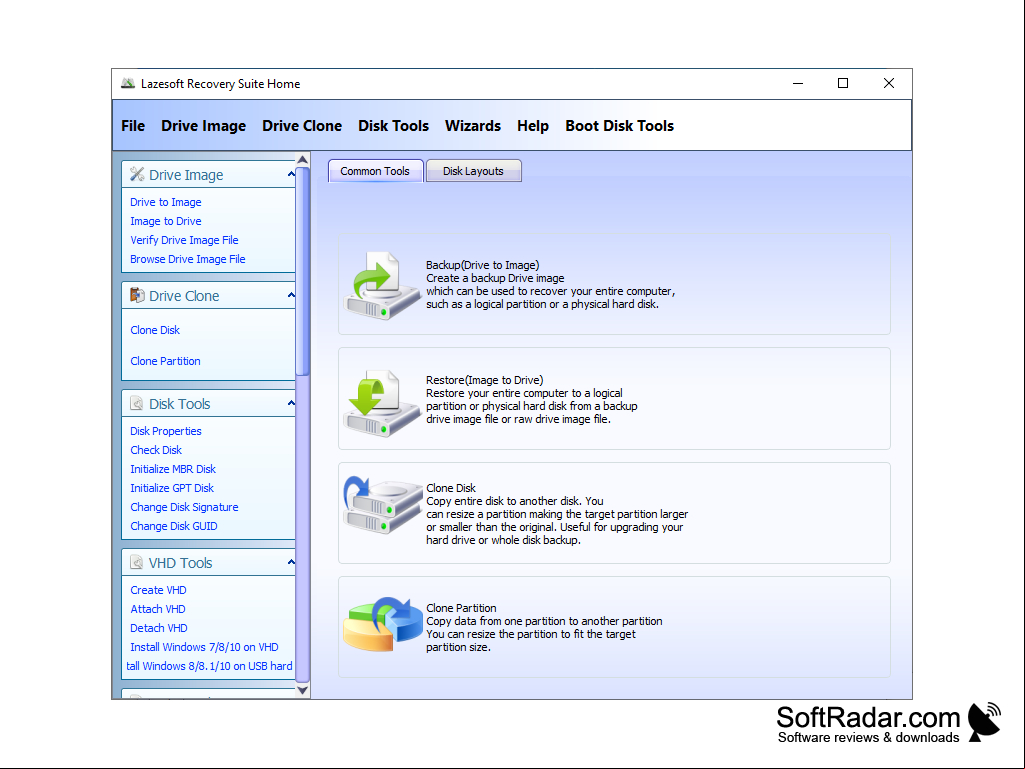Image resolution: width=1025 pixels, height=769 pixels.
Task: Choose Initialize GPT Disk
Action: click(172, 488)
